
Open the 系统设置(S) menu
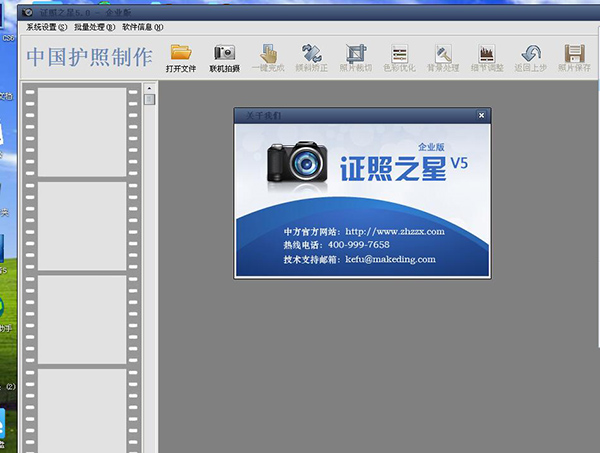pos(46,27)
